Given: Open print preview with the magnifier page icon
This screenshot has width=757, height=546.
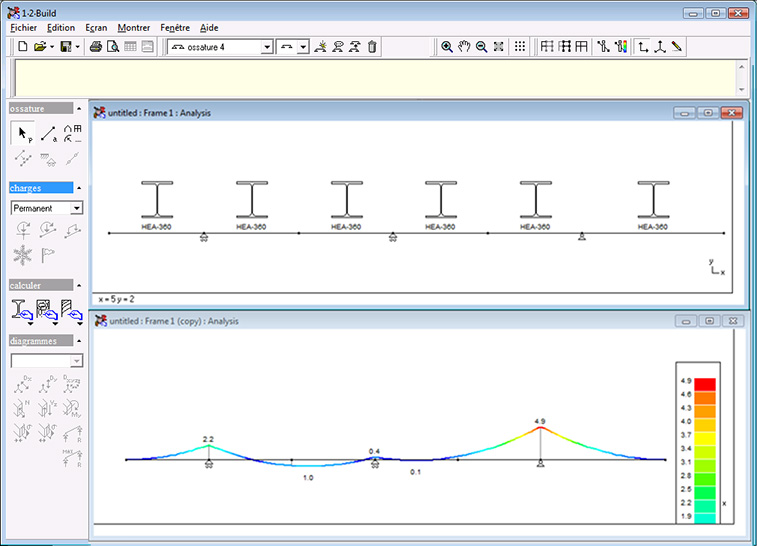Looking at the screenshot, I should click(x=113, y=47).
